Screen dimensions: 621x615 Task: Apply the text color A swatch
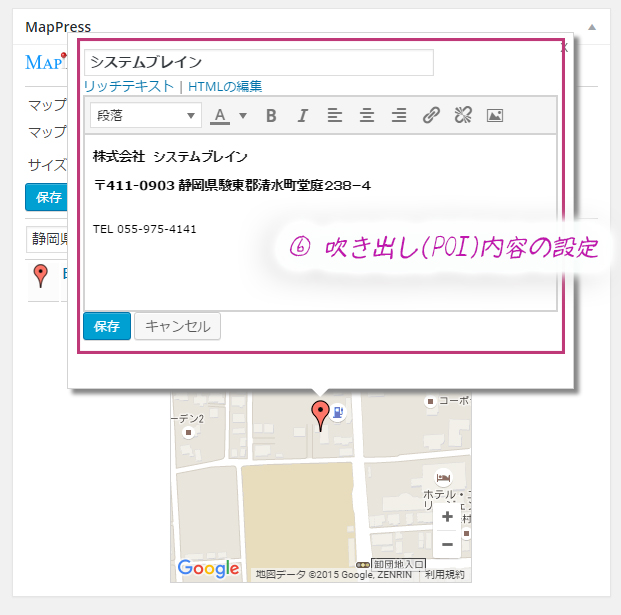point(221,115)
